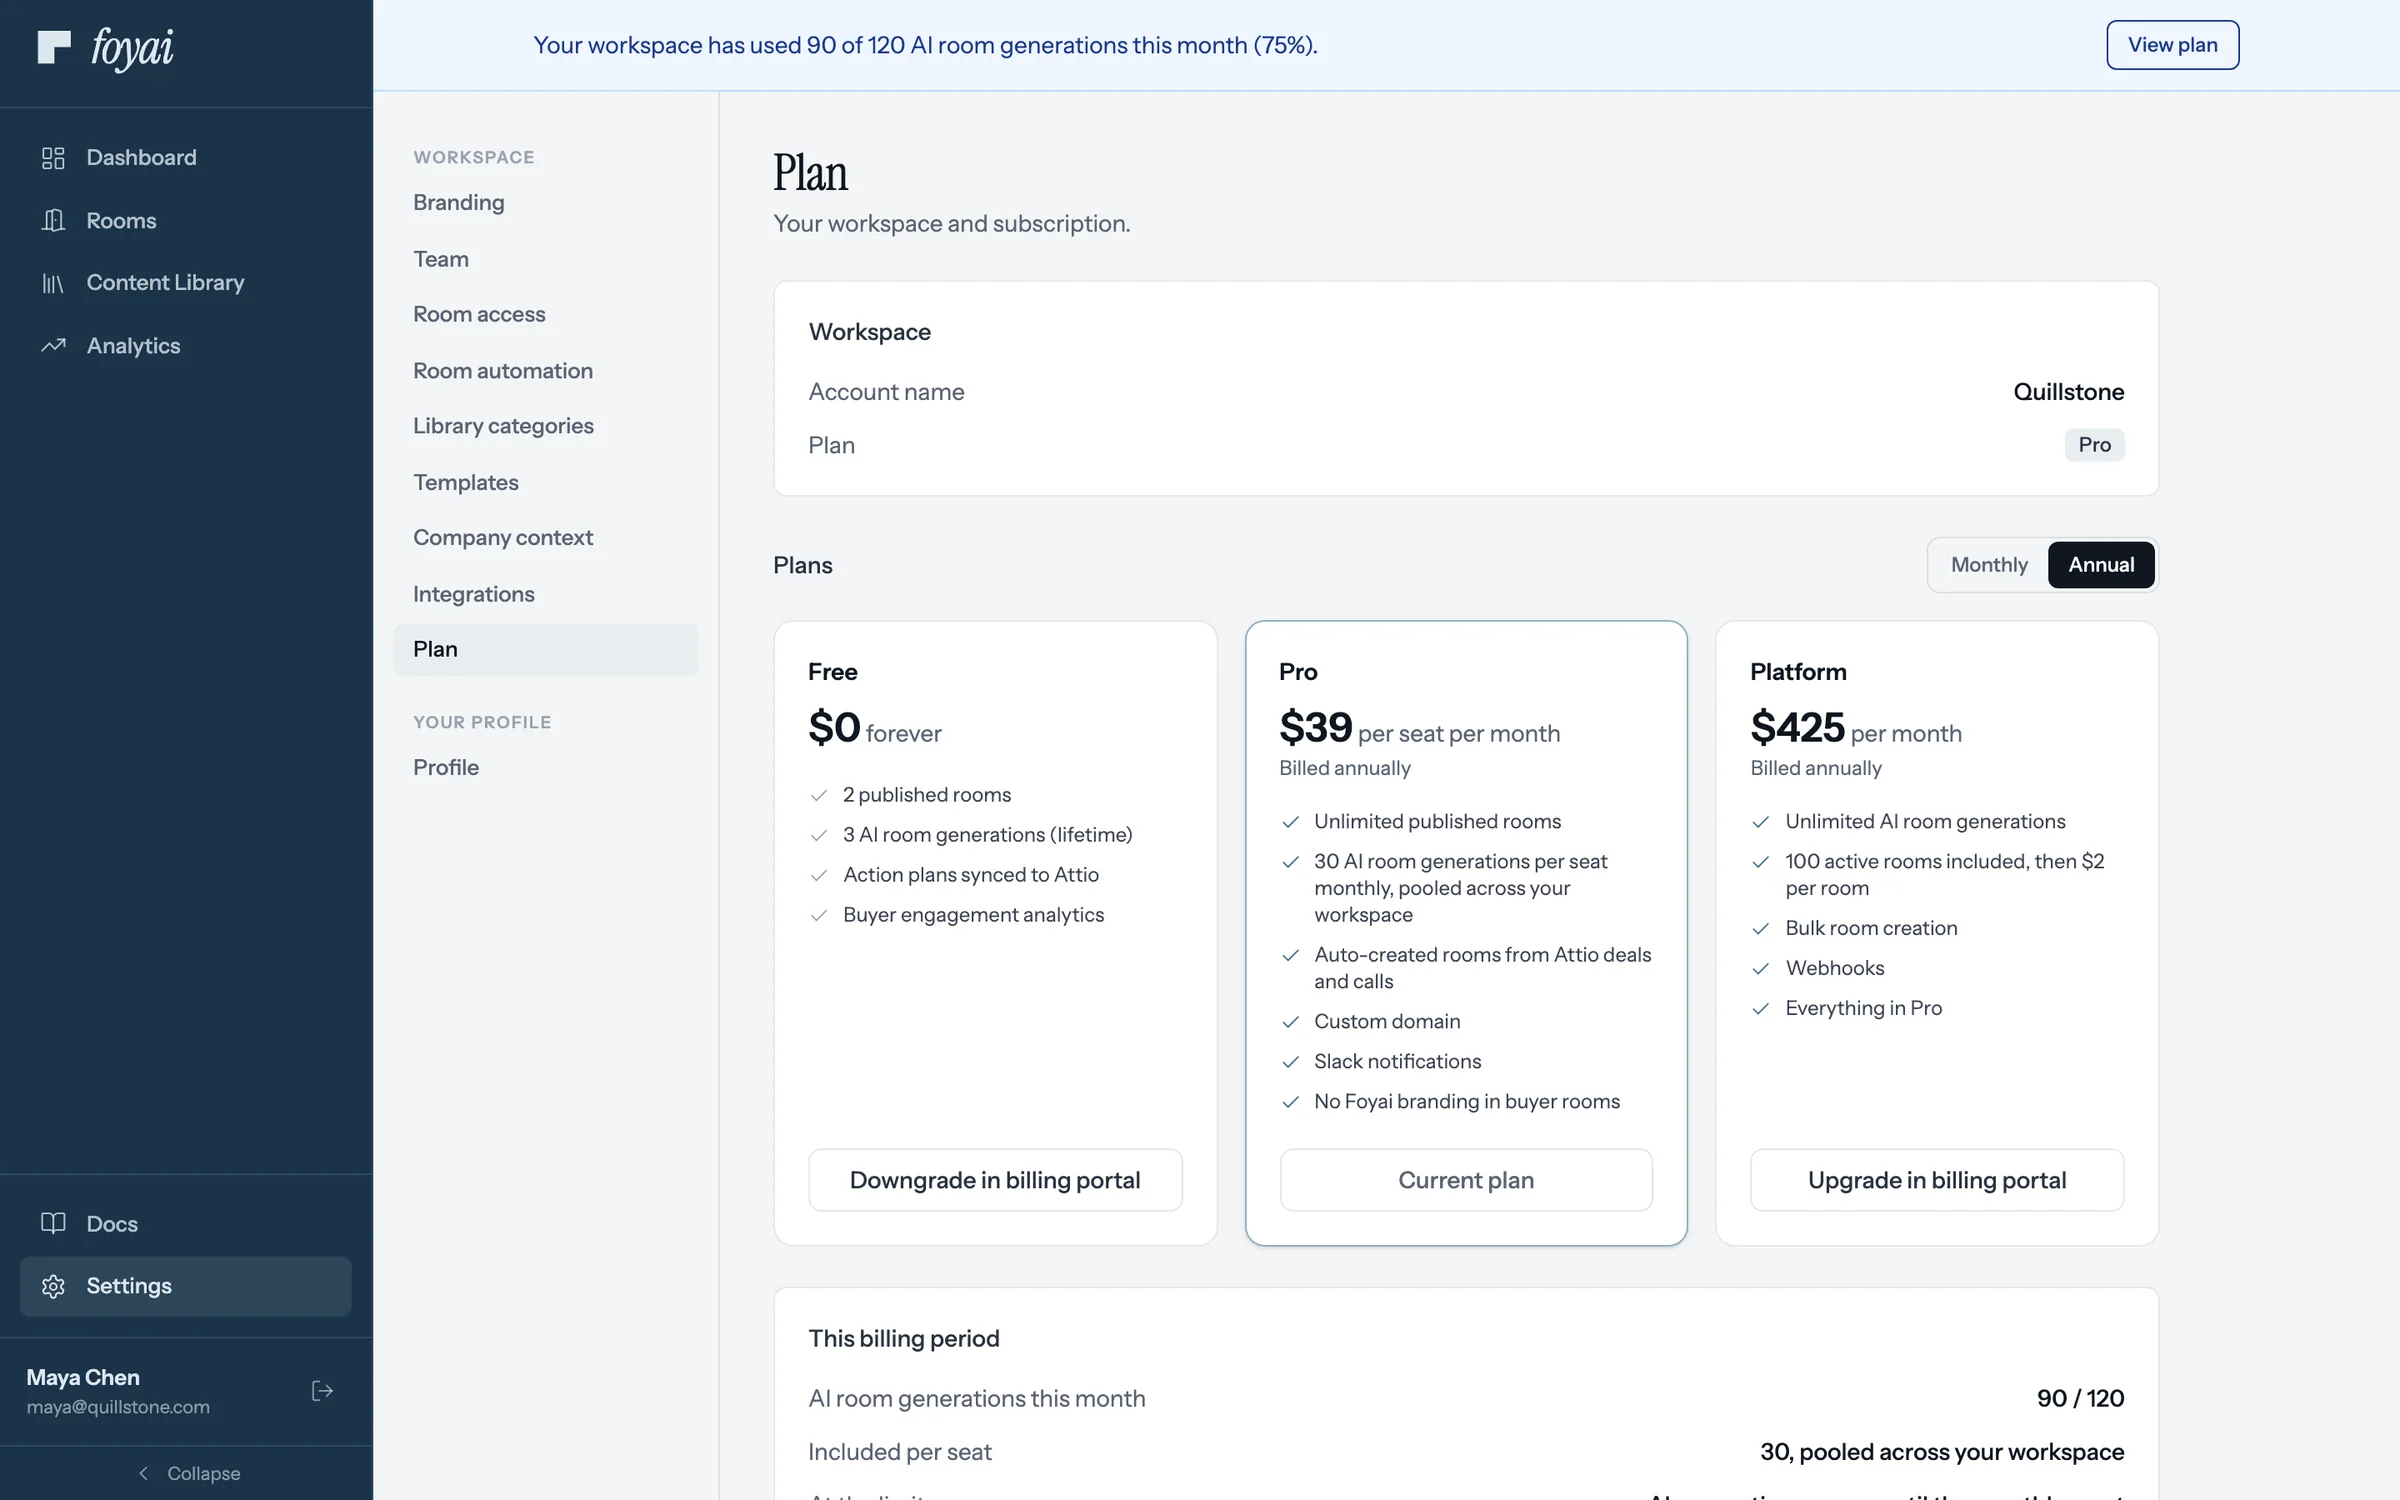Open Room automation settings
Viewport: 2400px width, 1500px height.
click(x=545, y=370)
